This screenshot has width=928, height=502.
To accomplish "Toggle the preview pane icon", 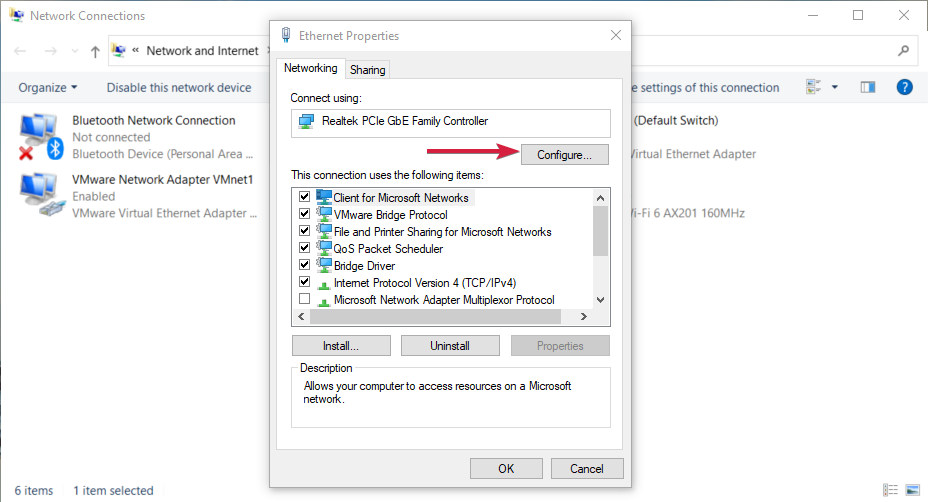I will coord(868,87).
